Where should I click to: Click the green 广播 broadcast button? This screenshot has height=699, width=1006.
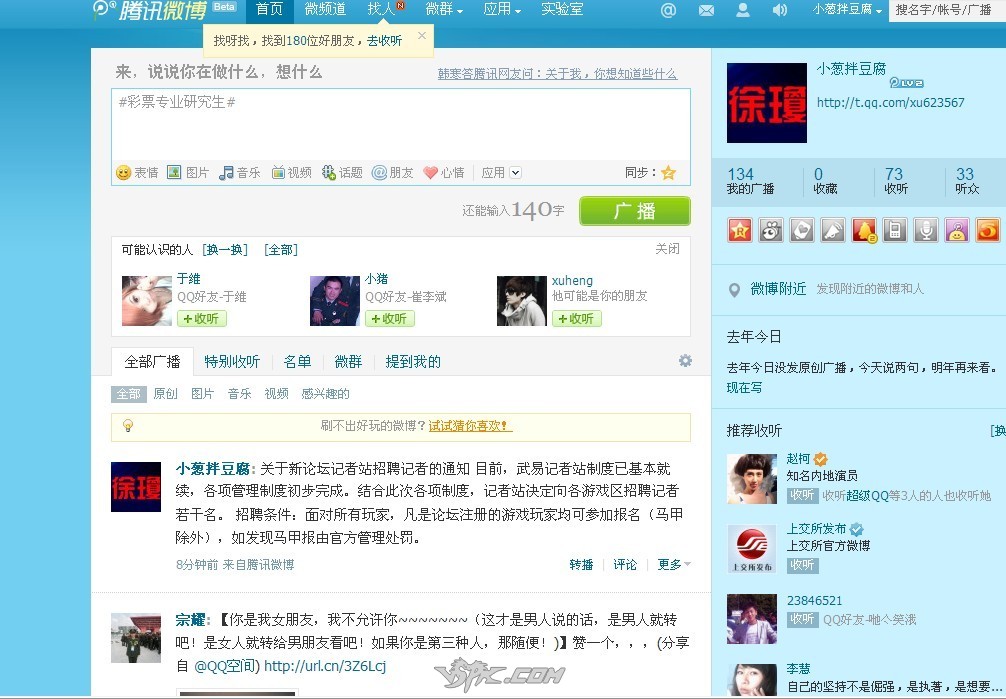pos(635,211)
